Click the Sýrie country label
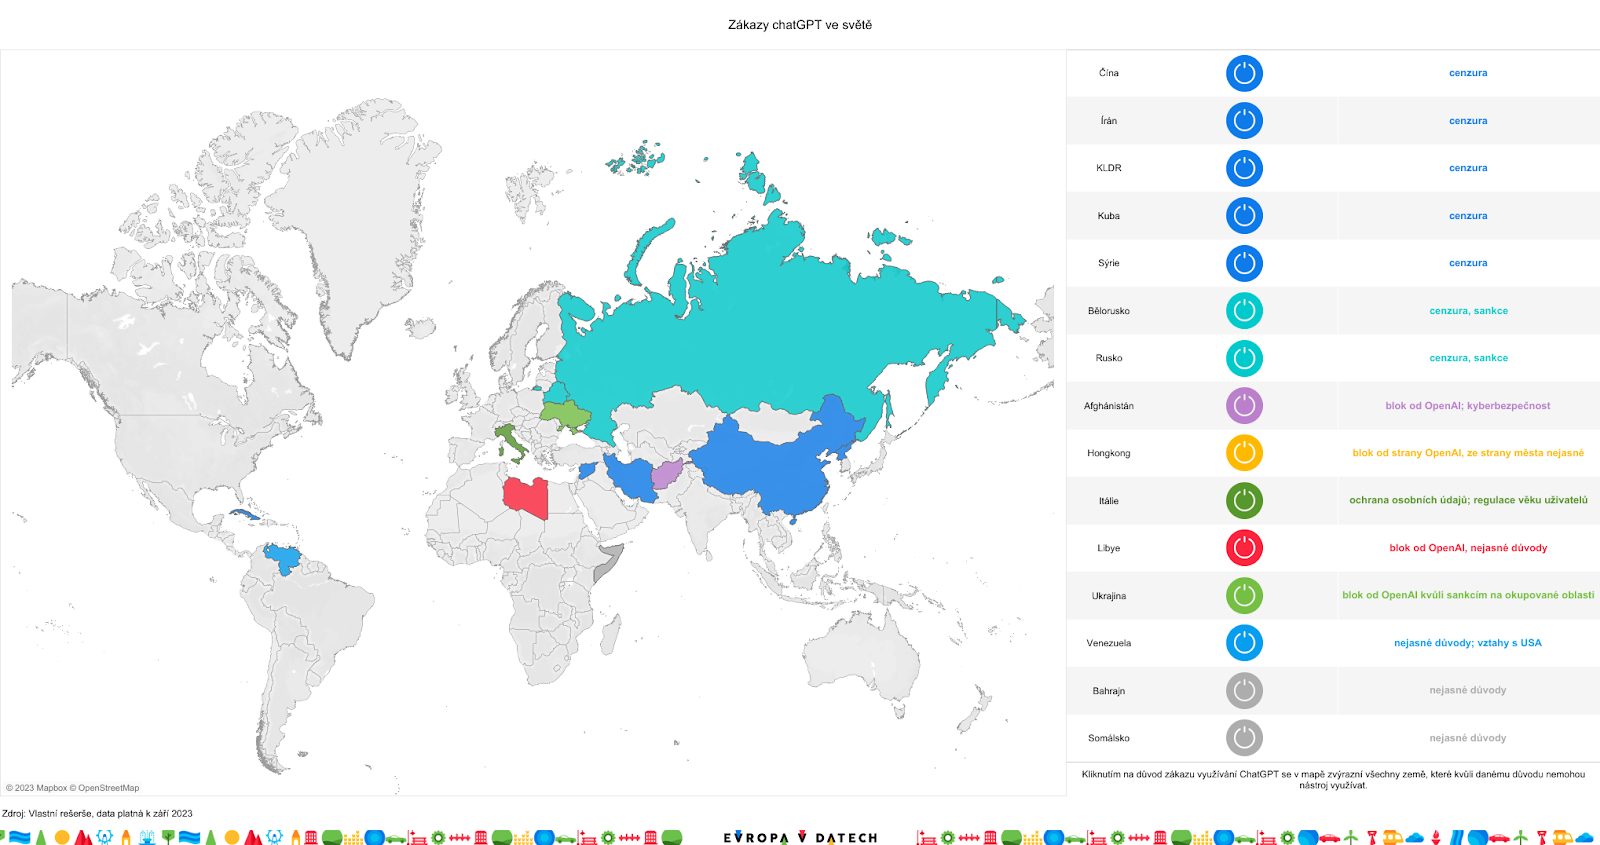 point(1109,263)
